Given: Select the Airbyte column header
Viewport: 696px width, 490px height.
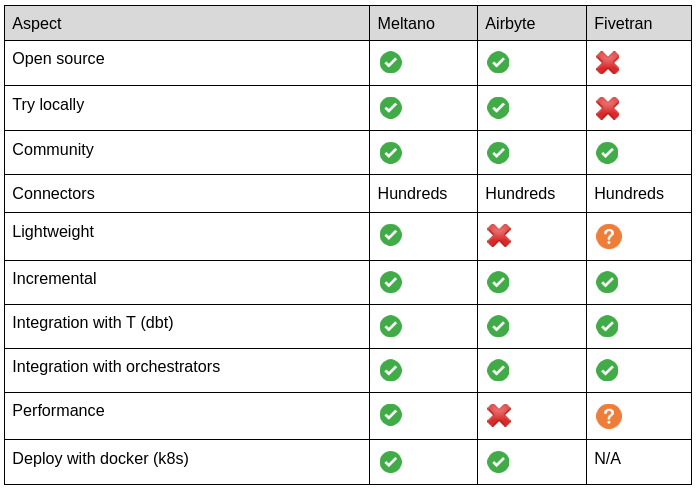Looking at the screenshot, I should click(512, 24).
